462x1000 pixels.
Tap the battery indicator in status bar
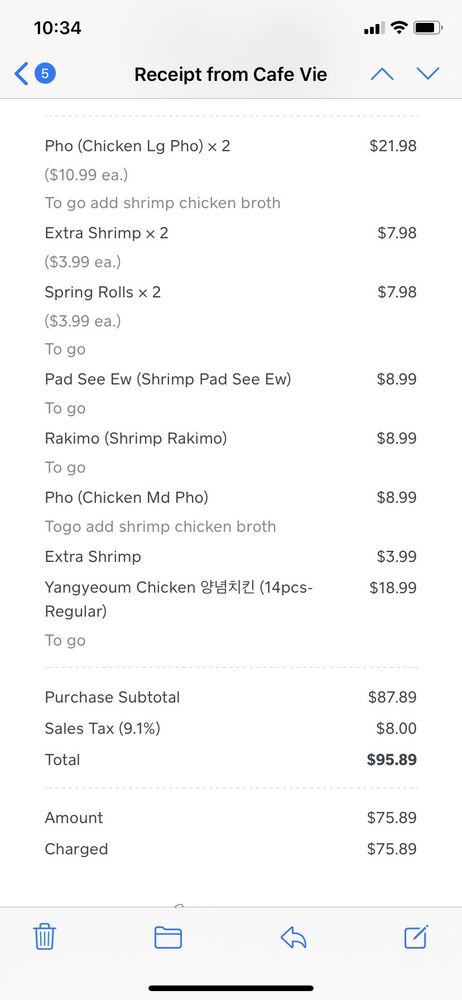[x=428, y=27]
